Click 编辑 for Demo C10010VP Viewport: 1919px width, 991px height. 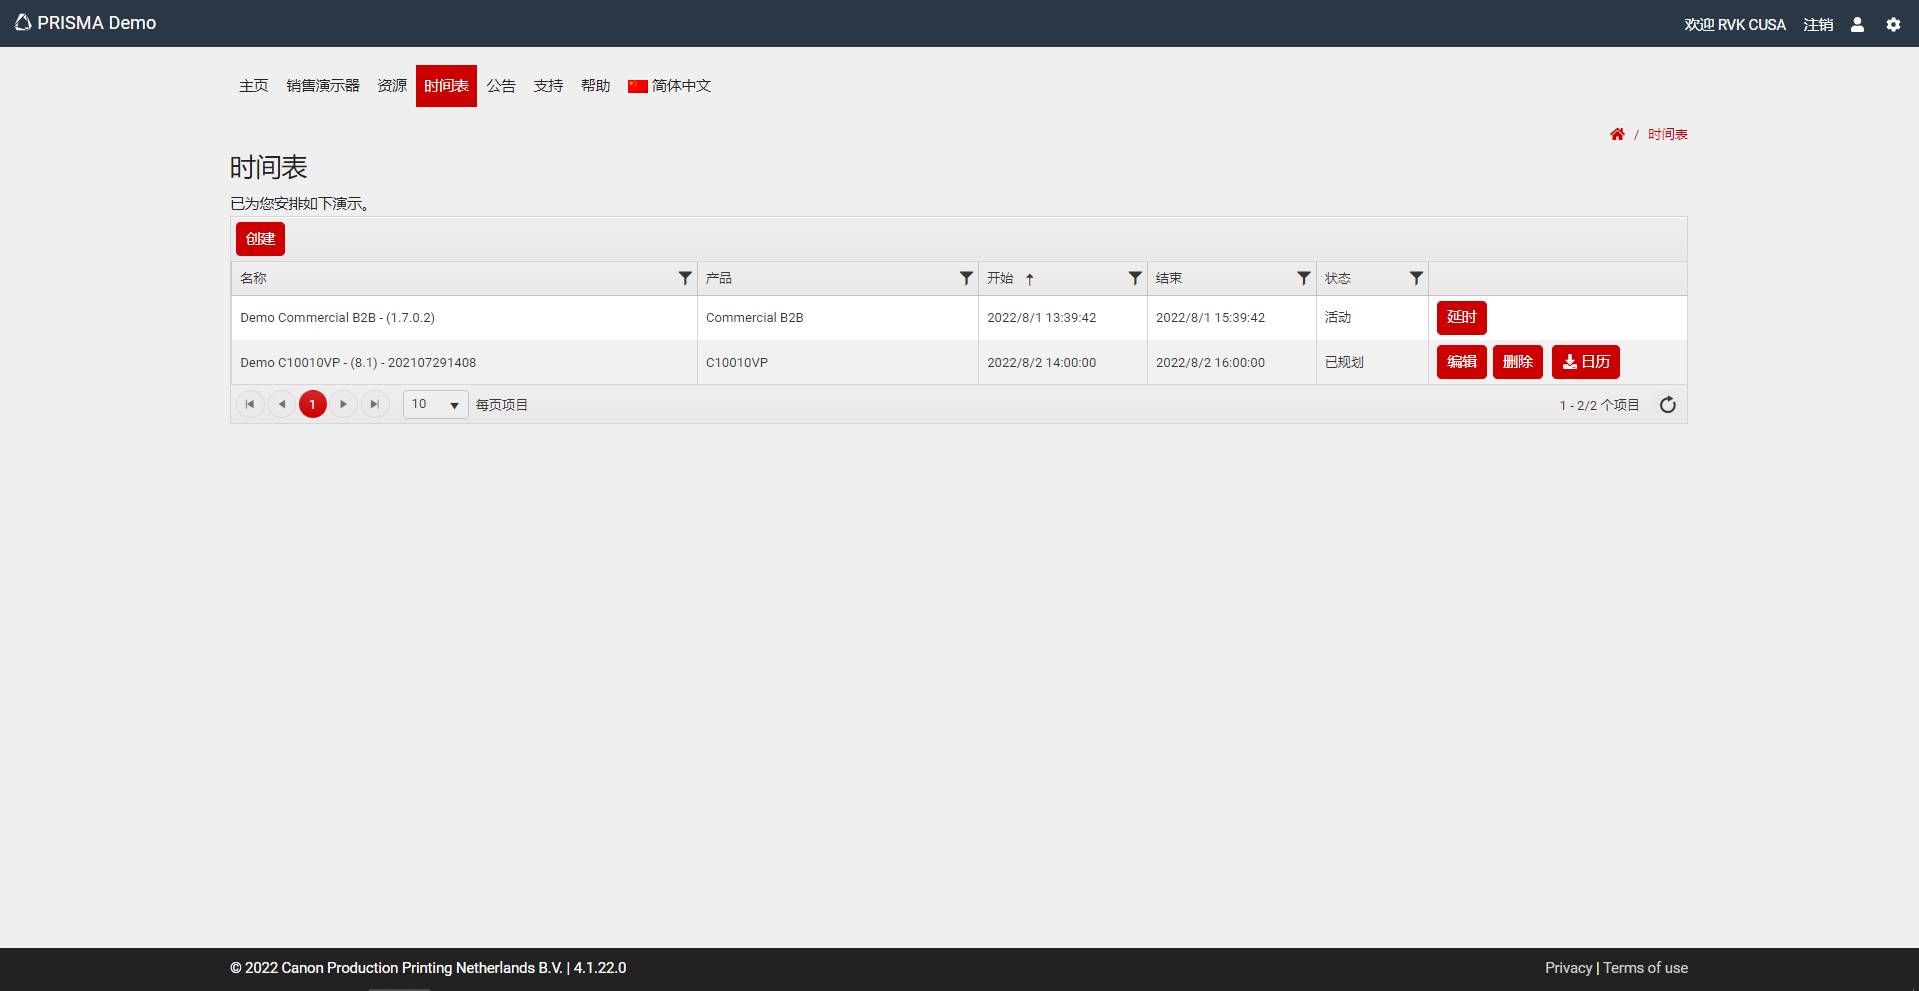1461,362
